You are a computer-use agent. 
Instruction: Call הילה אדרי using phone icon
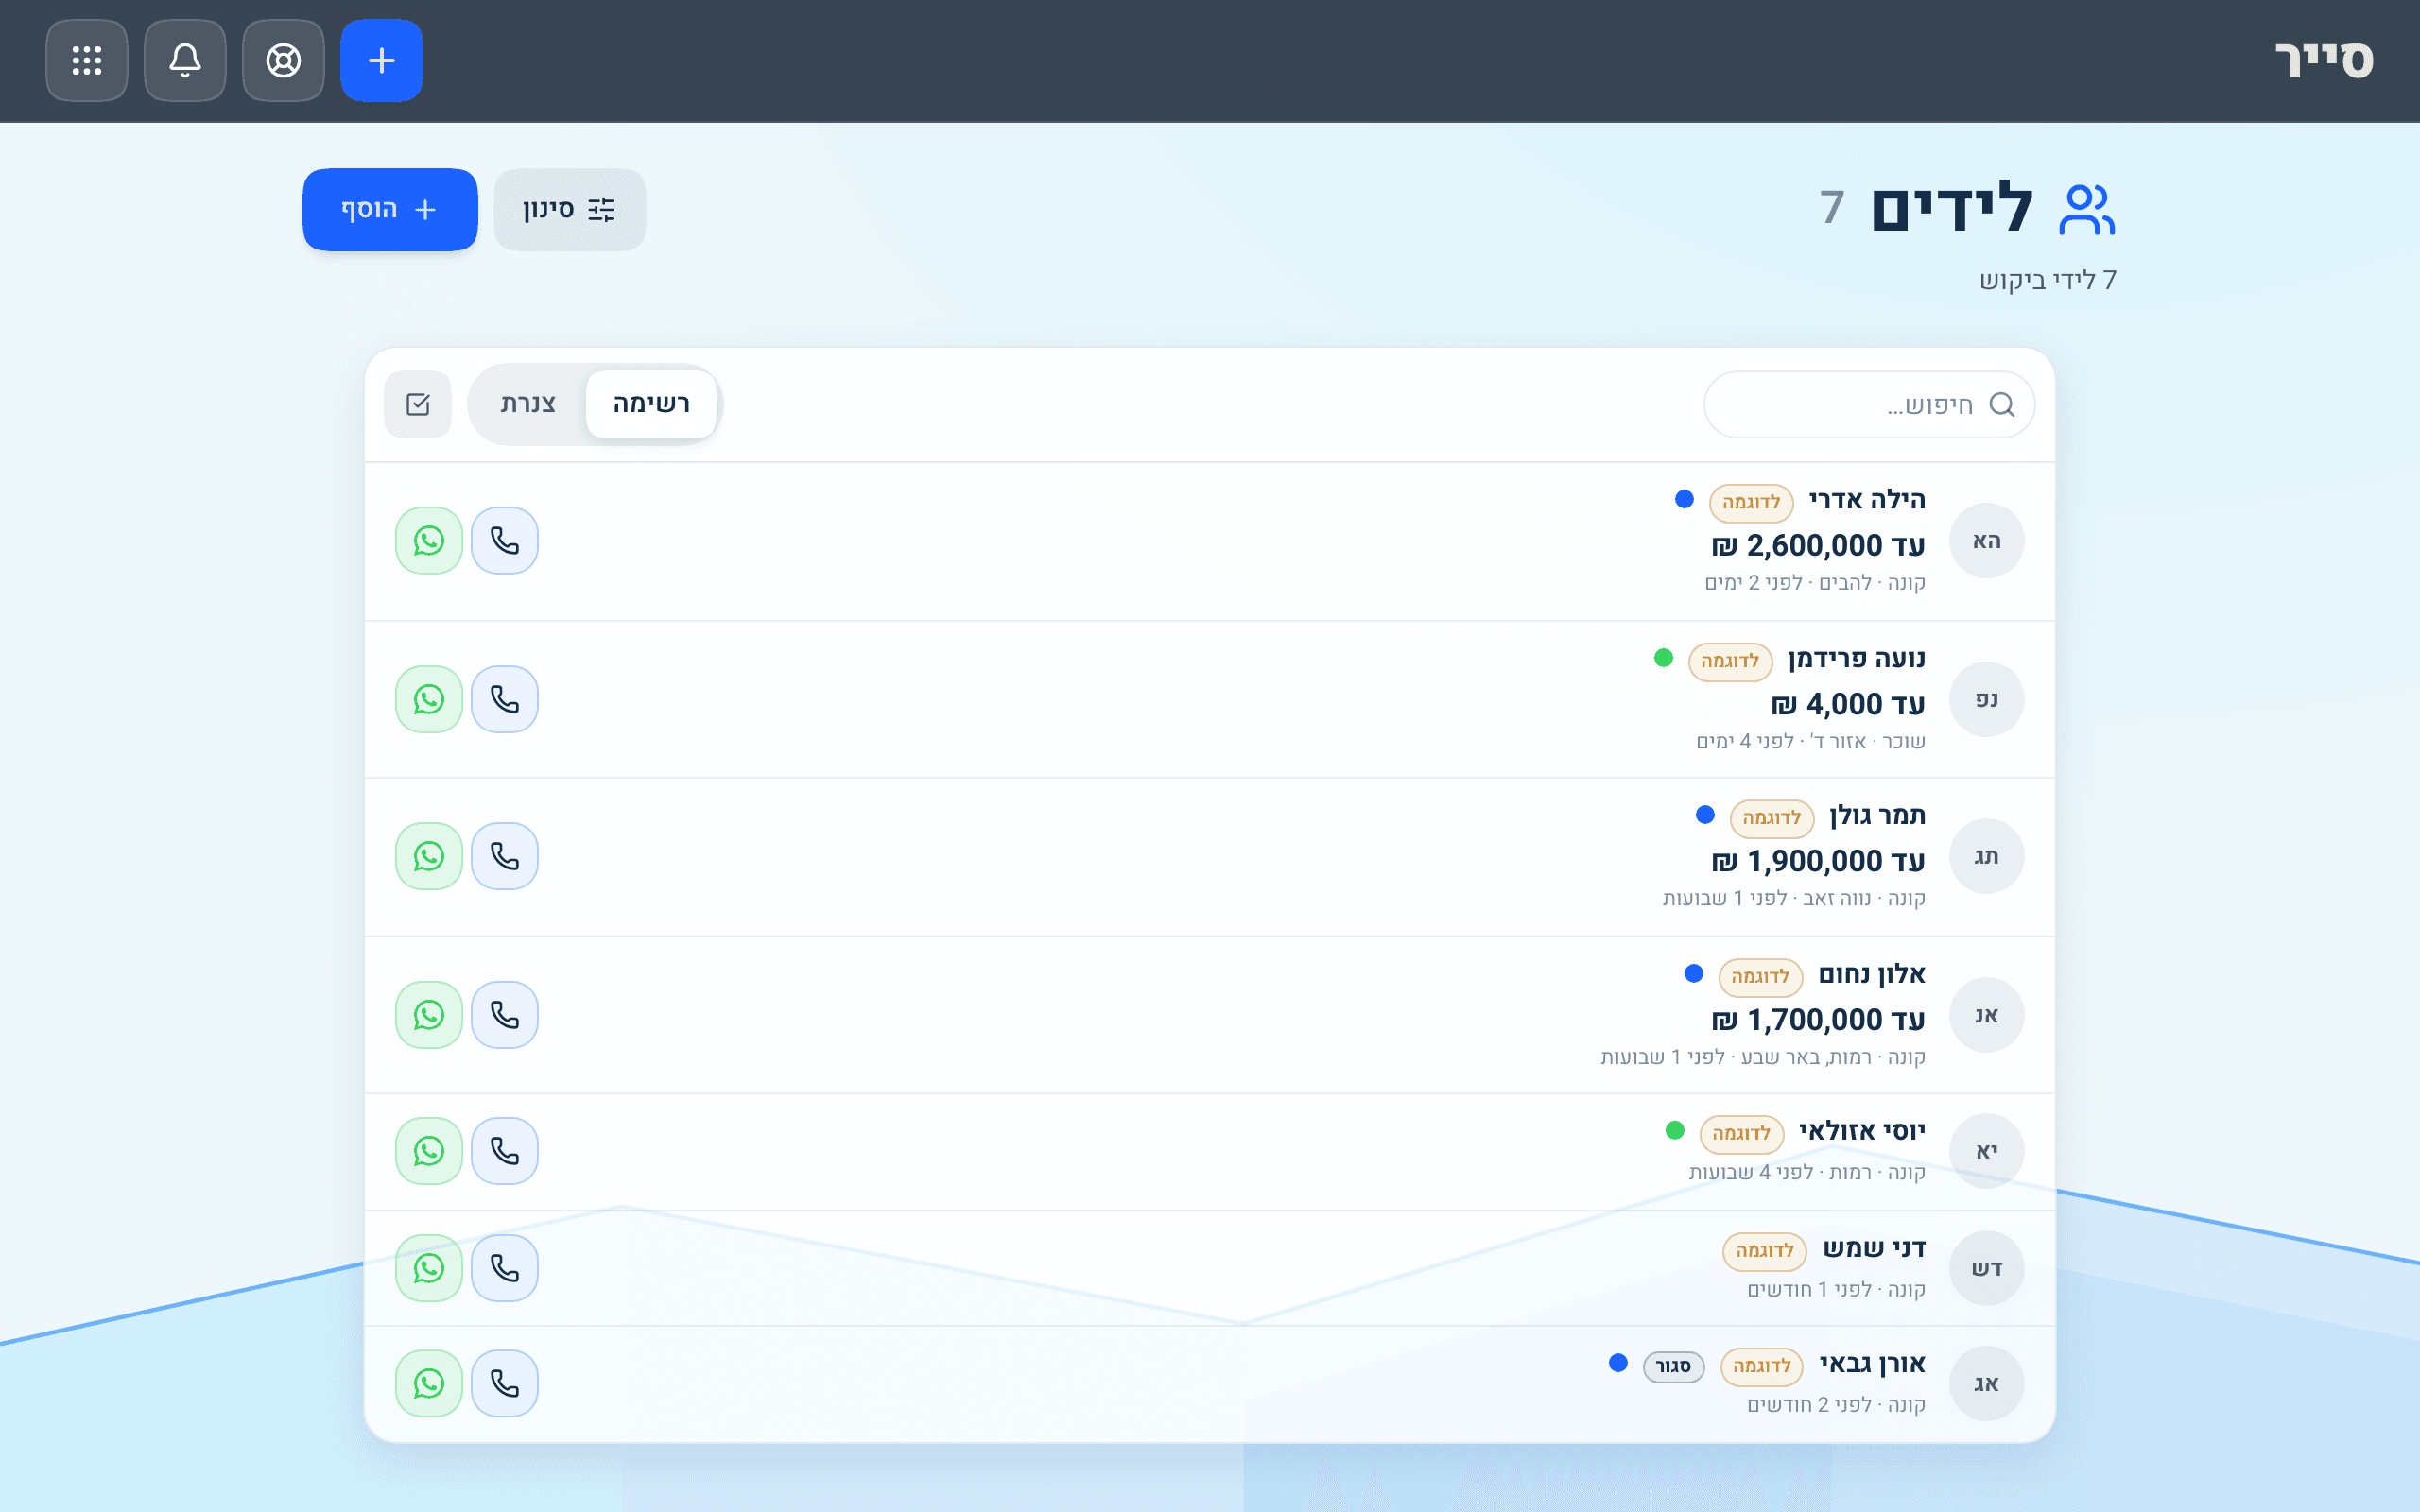504,540
